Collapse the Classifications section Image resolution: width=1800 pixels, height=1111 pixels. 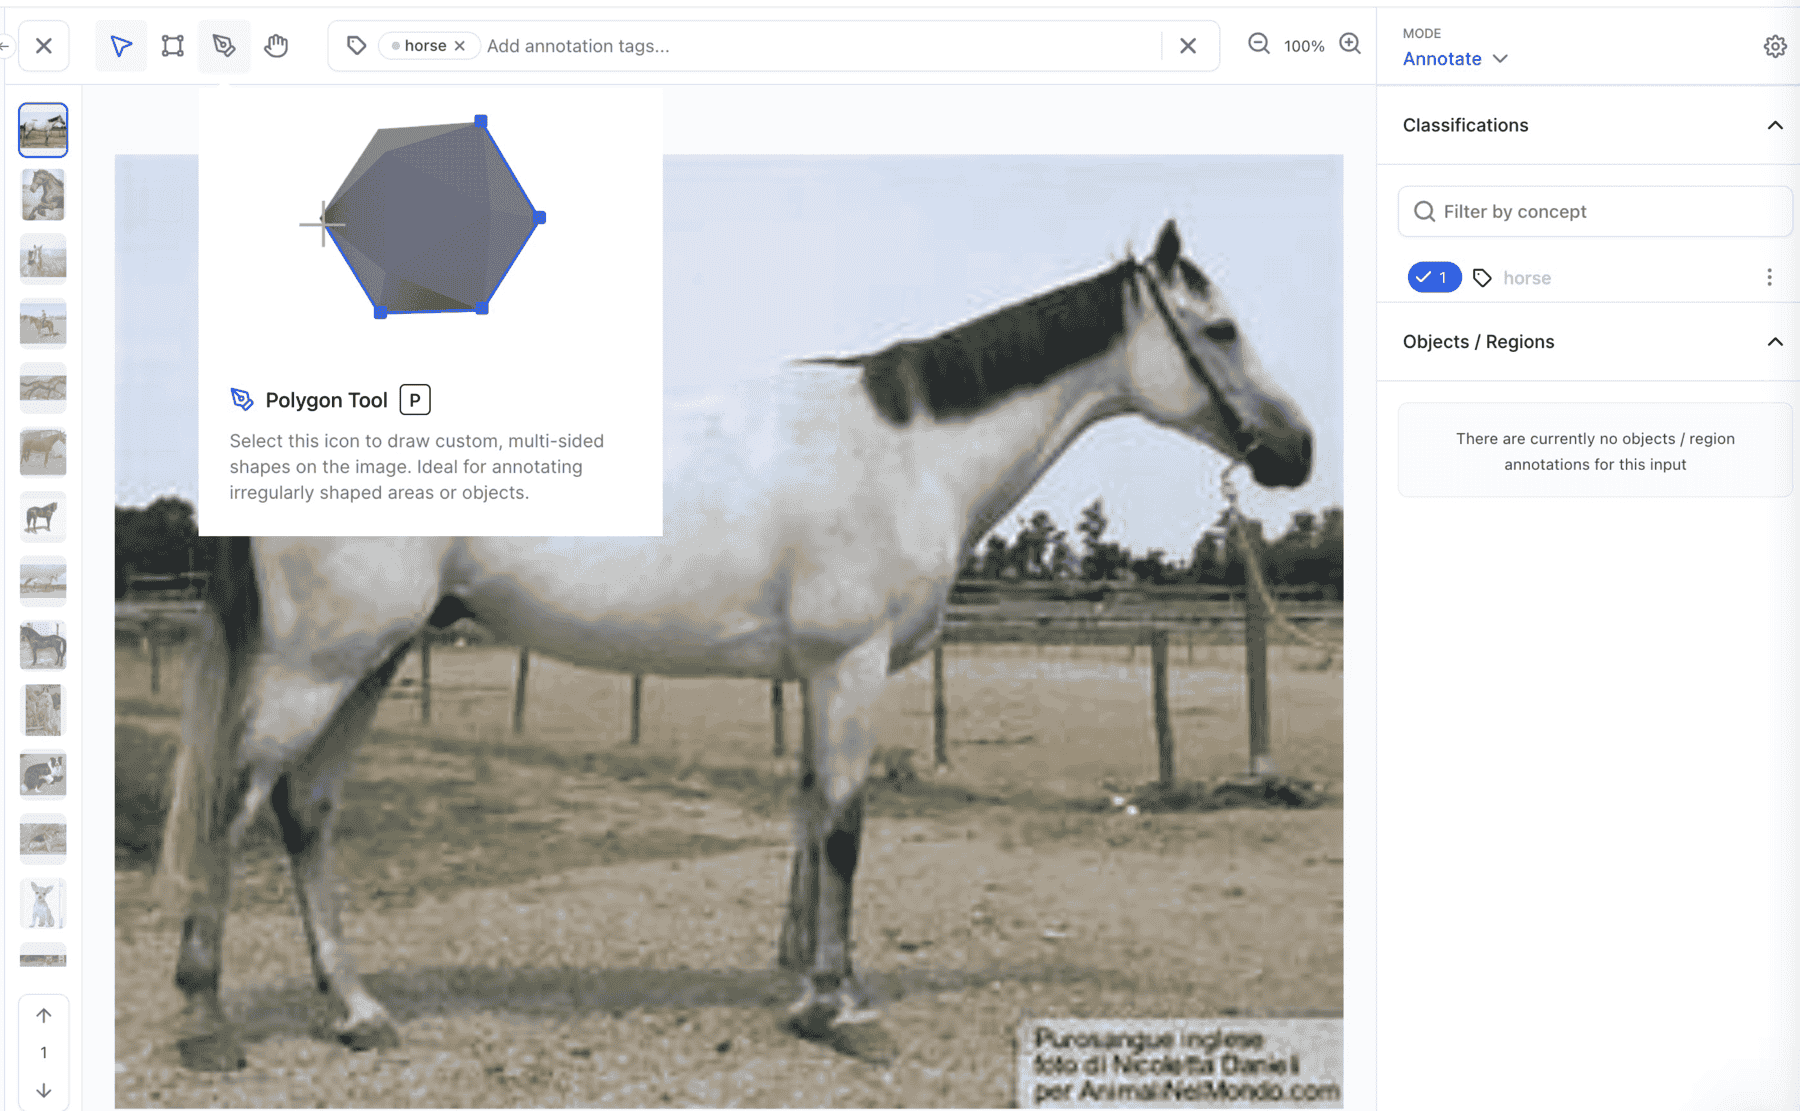[1775, 125]
